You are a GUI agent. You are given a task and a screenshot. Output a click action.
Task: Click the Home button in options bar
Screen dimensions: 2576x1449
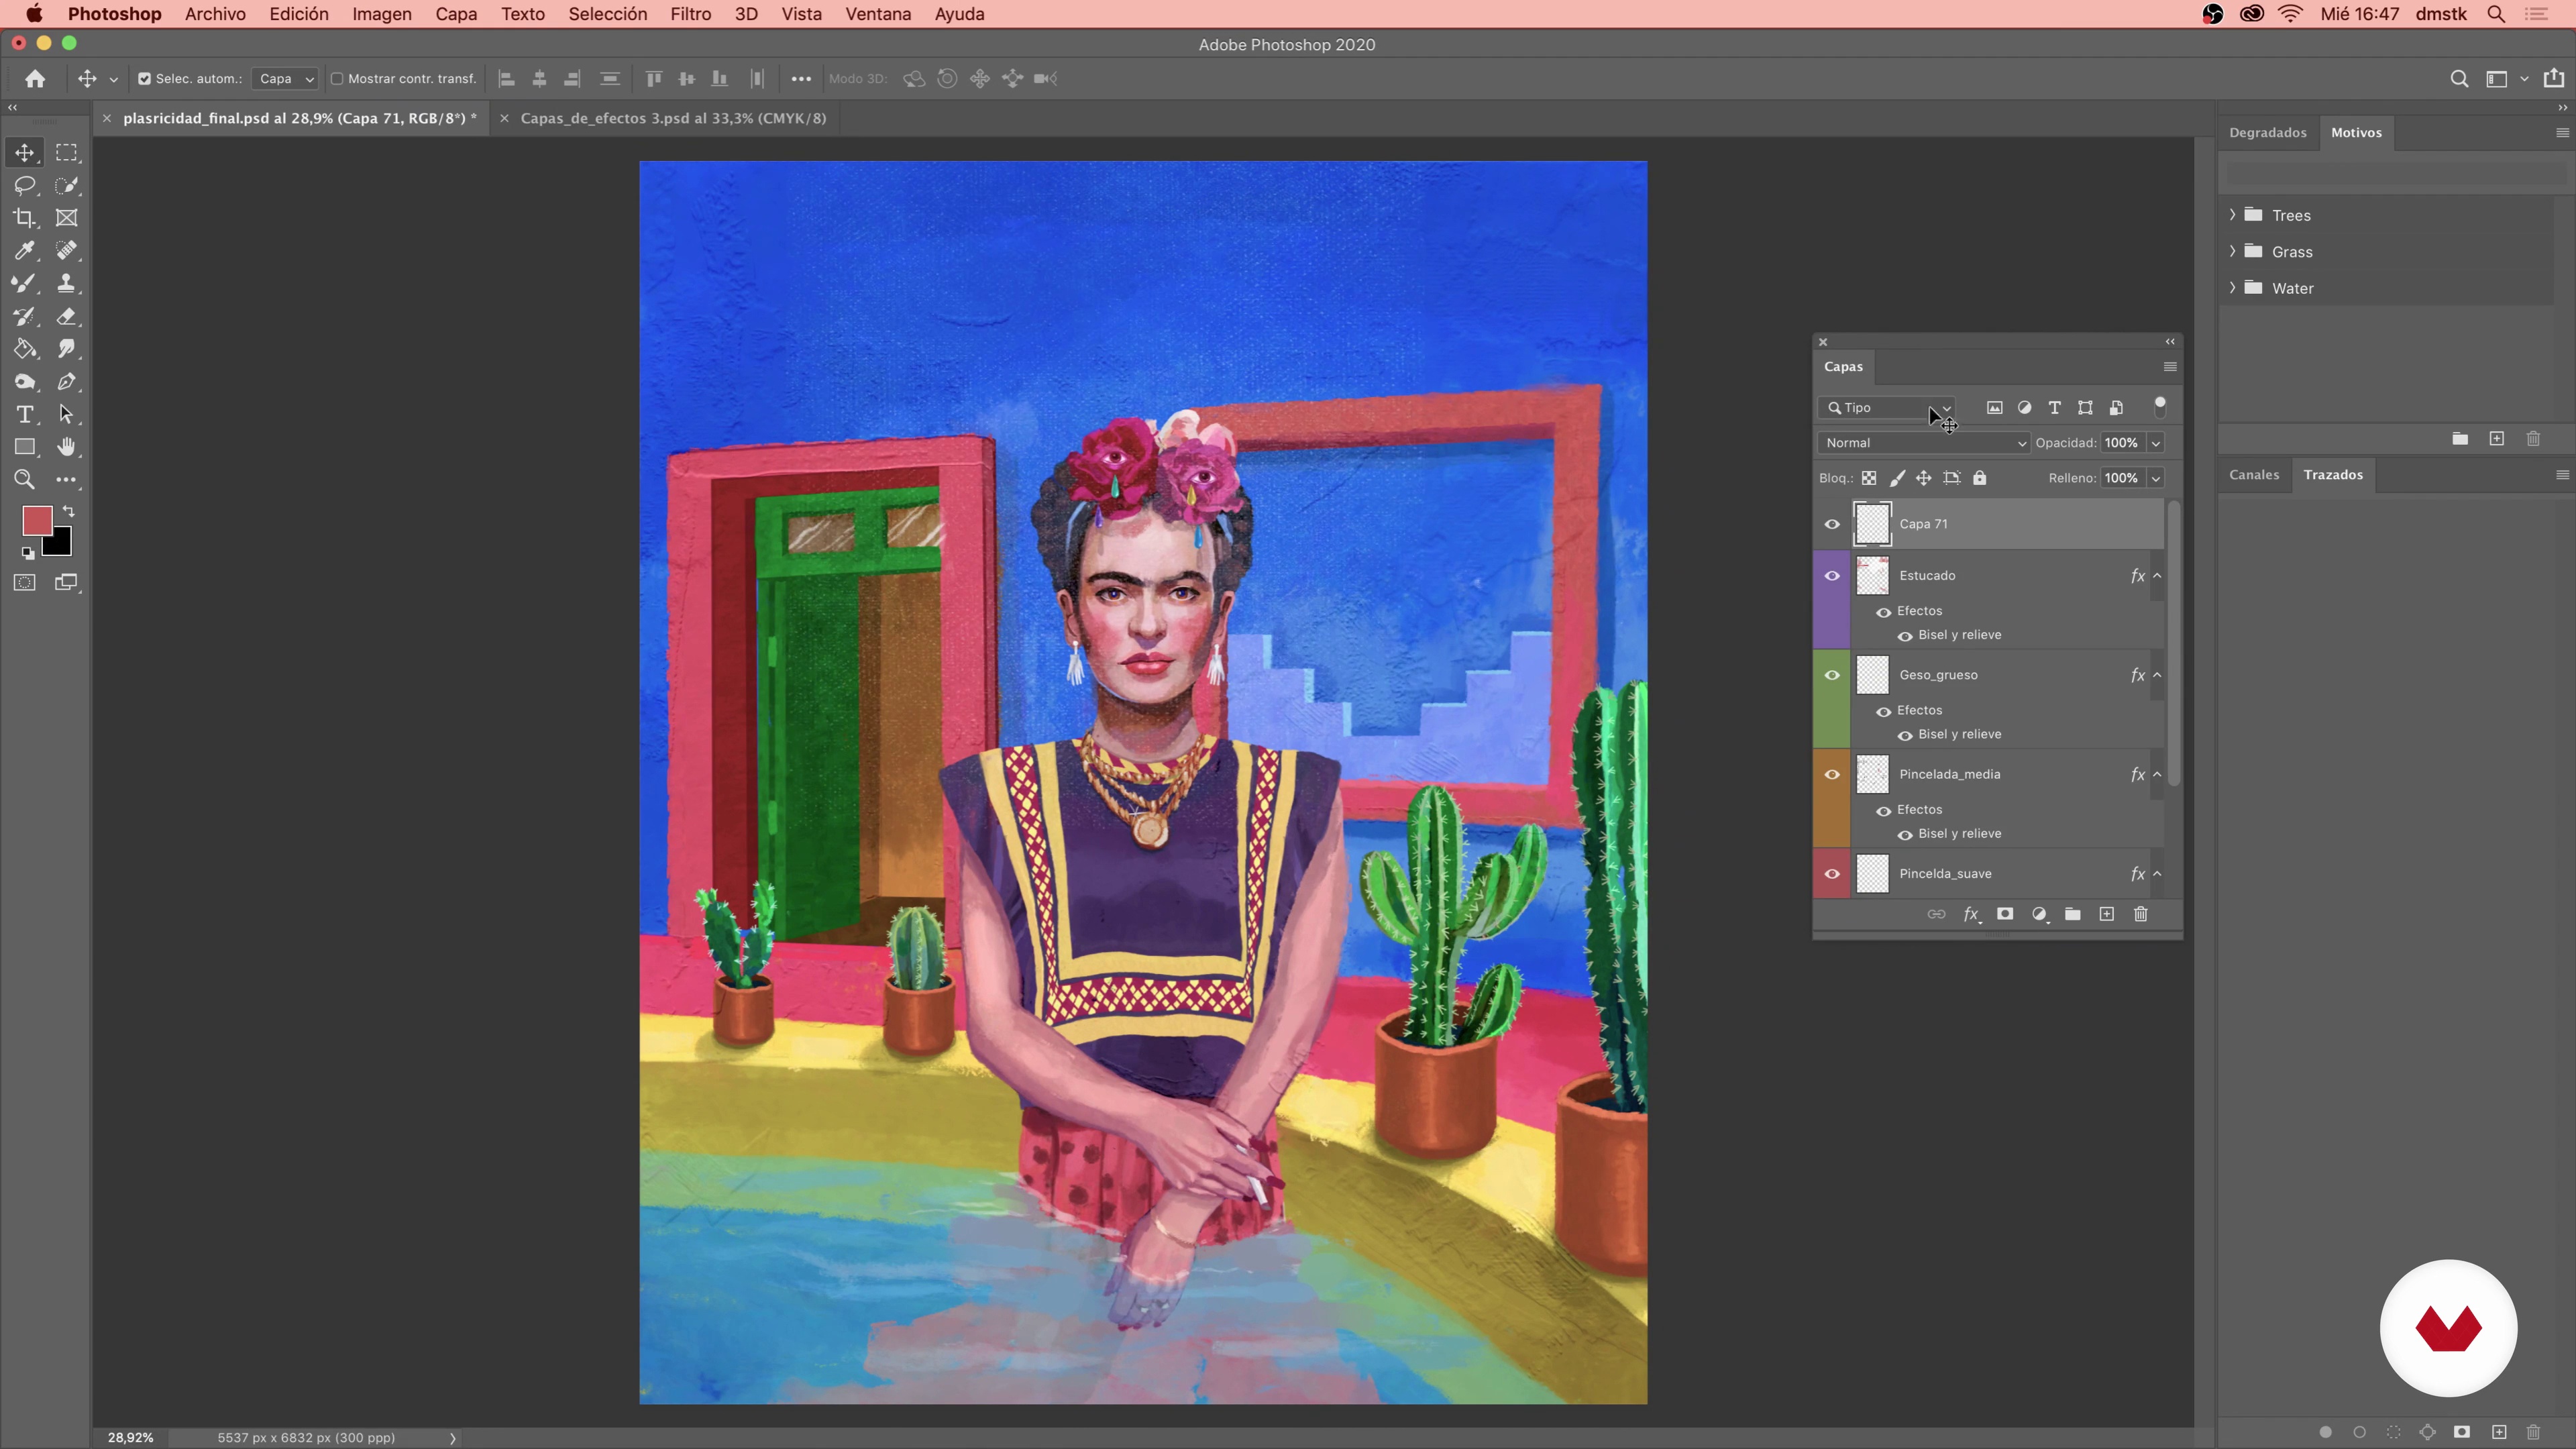(x=35, y=79)
